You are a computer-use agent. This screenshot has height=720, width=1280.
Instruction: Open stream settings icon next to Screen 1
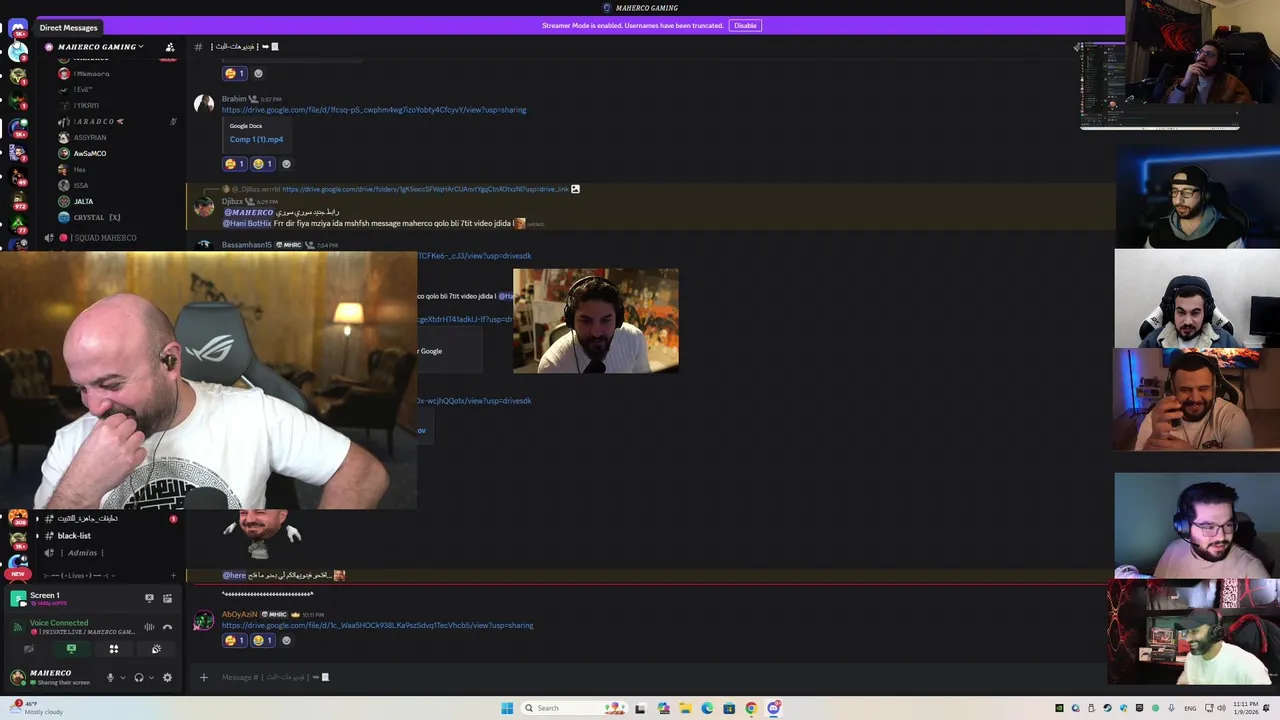pos(168,598)
